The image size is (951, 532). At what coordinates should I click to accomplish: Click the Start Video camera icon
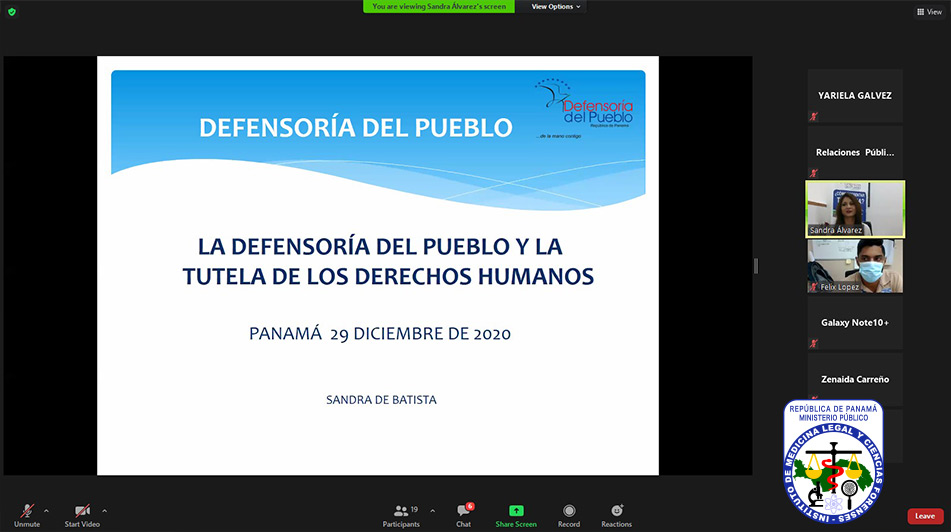tap(82, 511)
